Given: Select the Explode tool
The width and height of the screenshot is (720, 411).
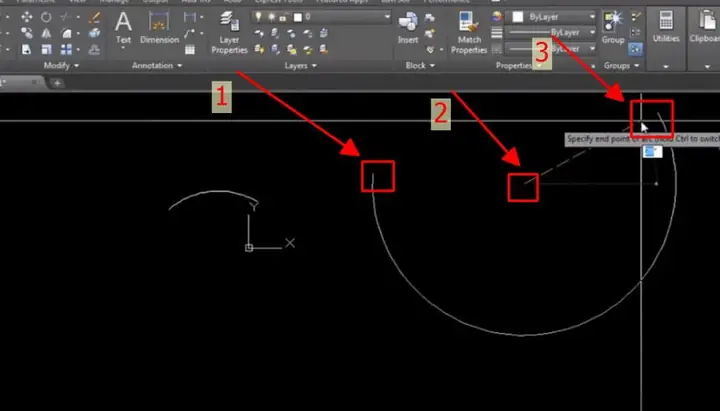Looking at the screenshot, I should [95, 33].
